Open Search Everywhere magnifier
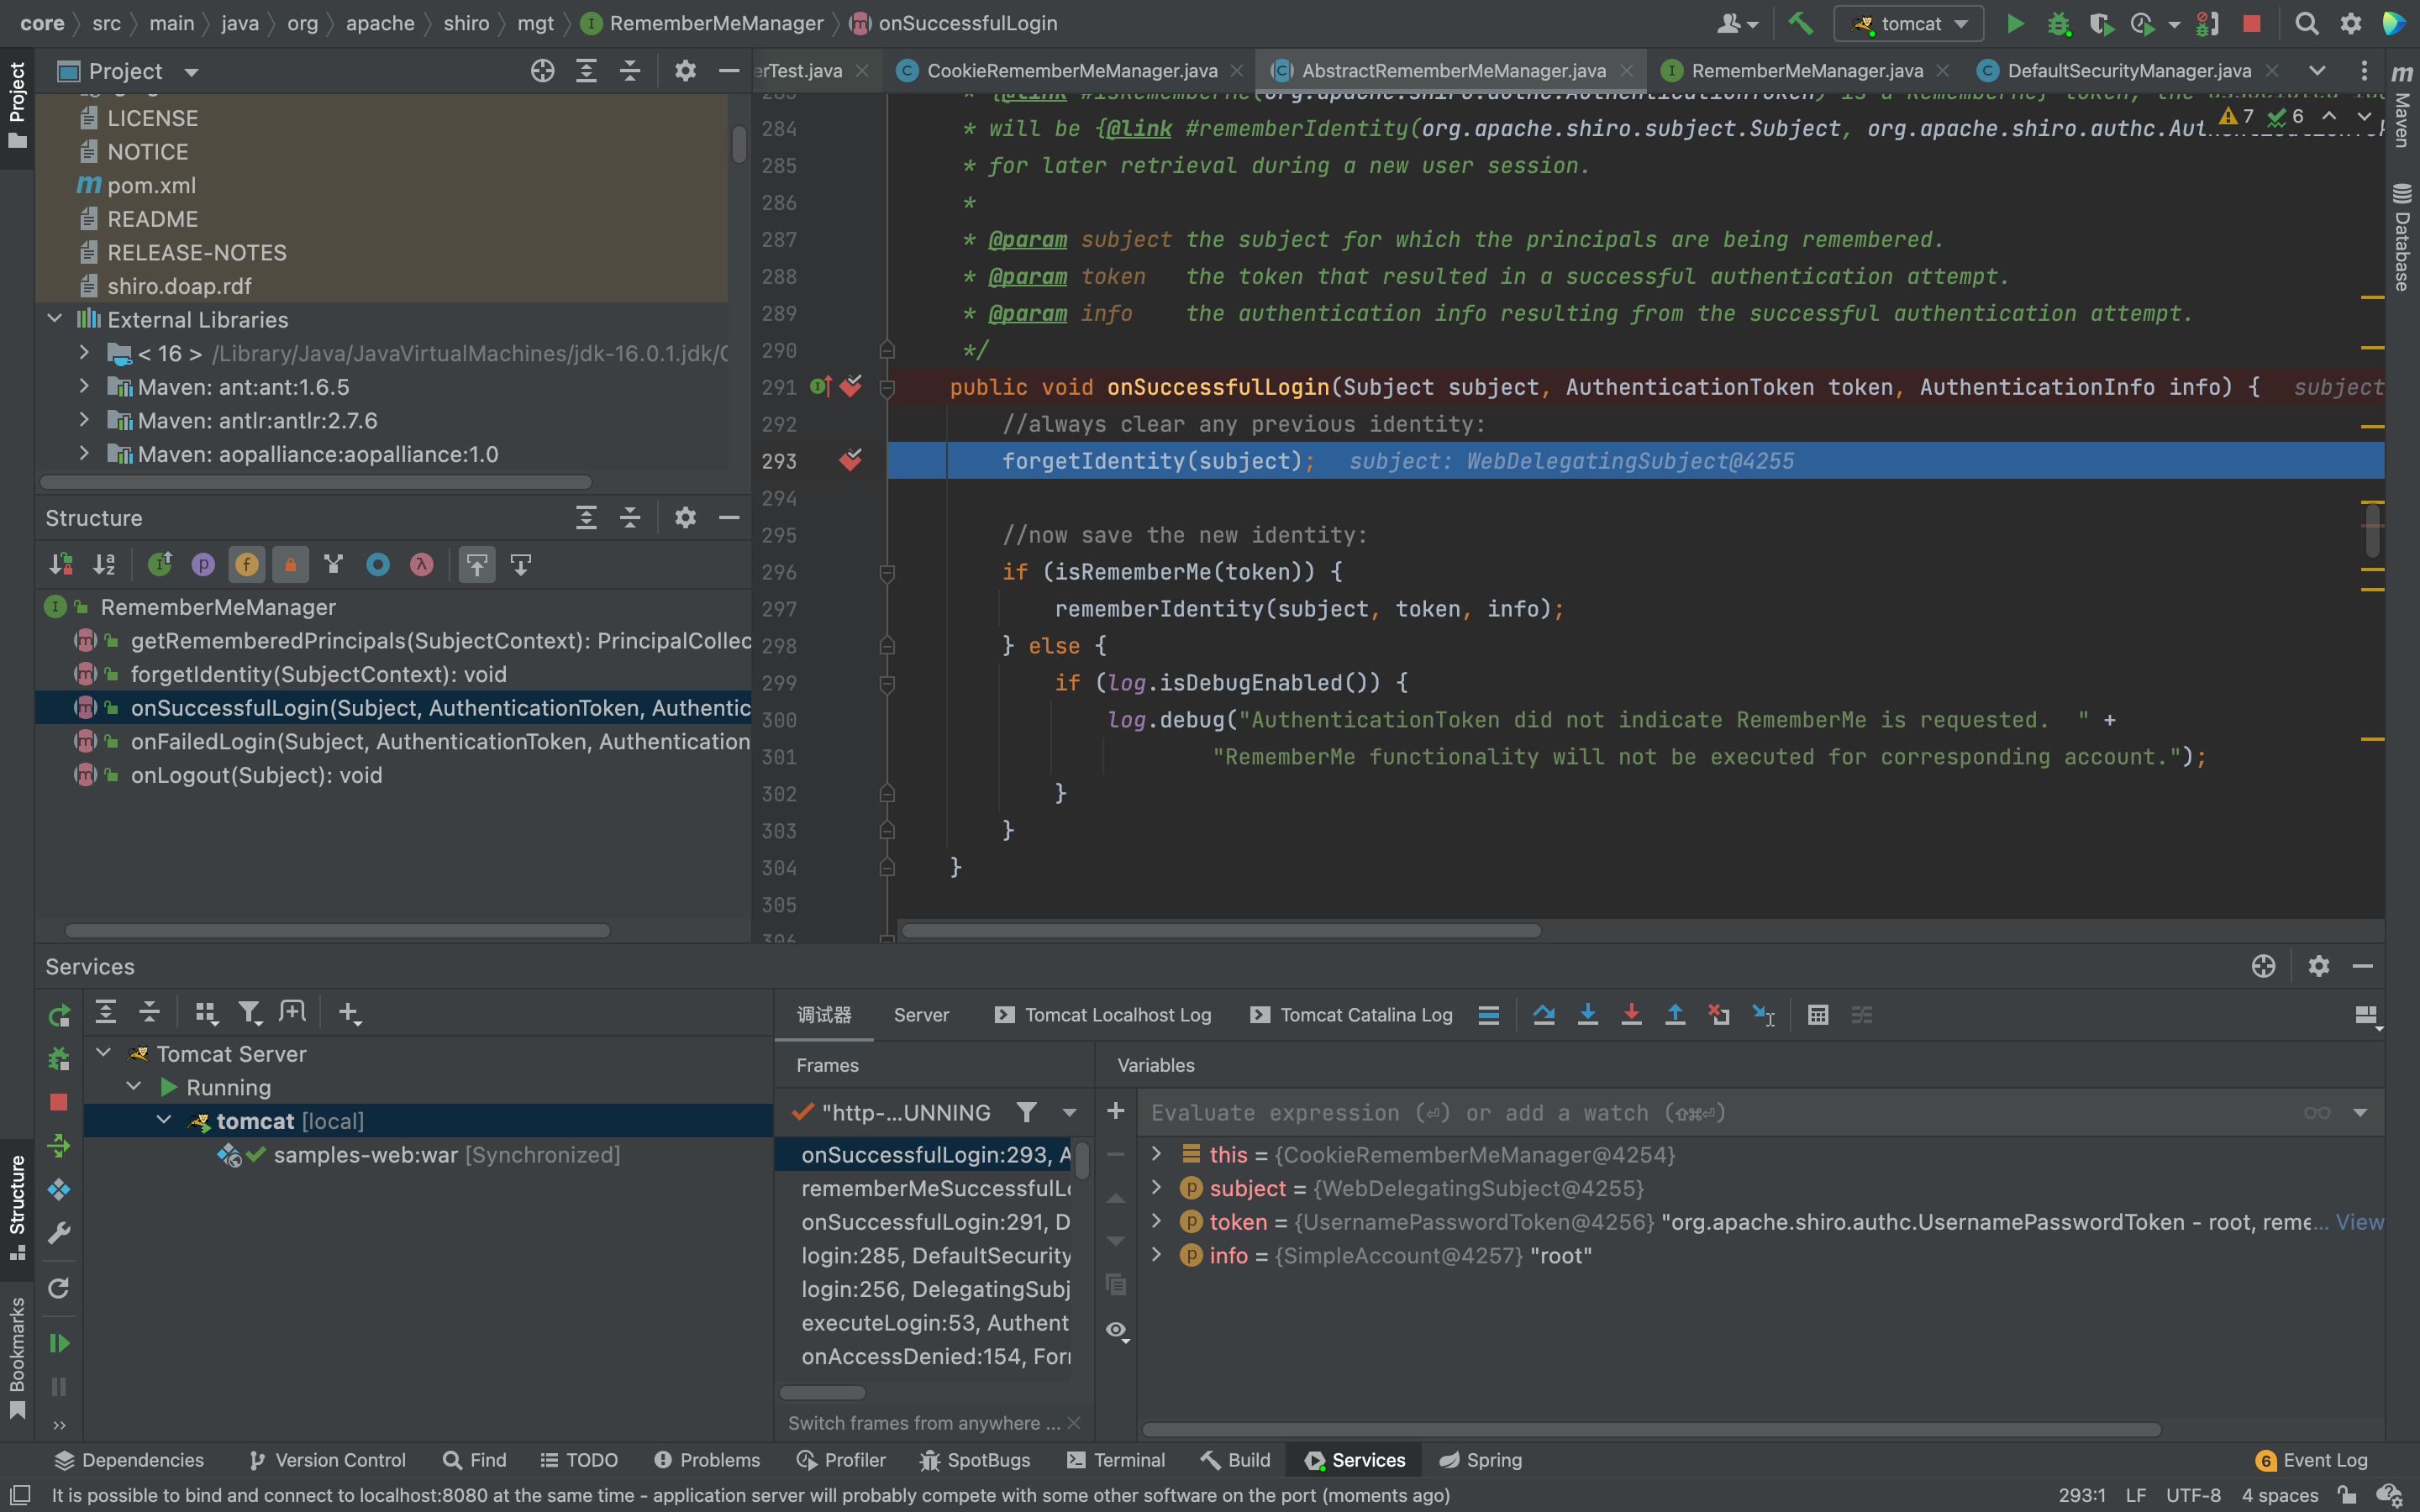 coord(2307,23)
